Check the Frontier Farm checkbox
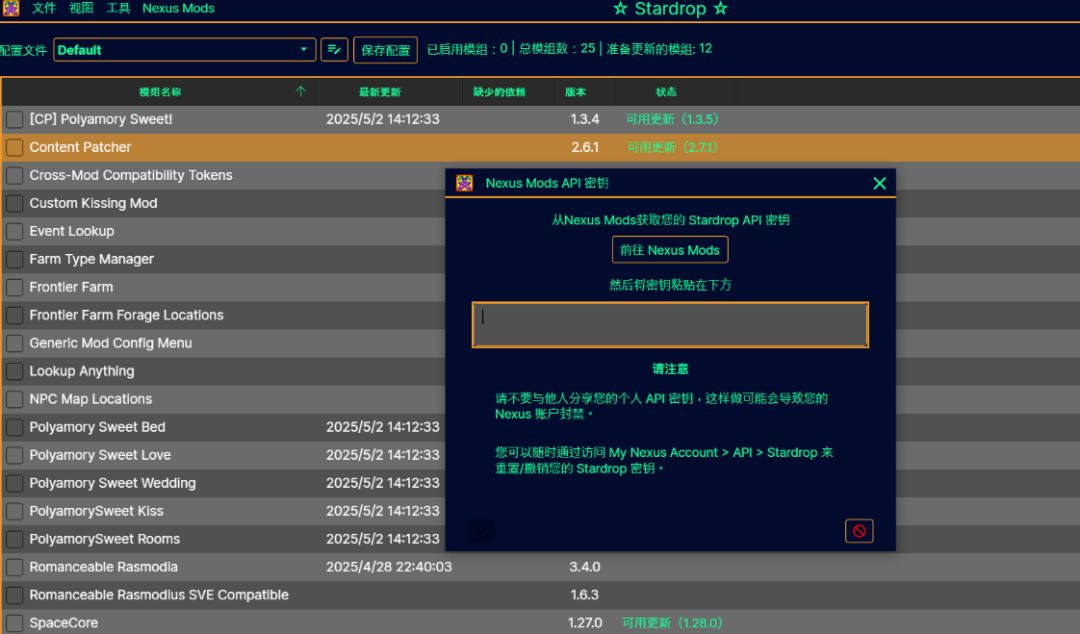Viewport: 1080px width, 634px height. (x=14, y=287)
